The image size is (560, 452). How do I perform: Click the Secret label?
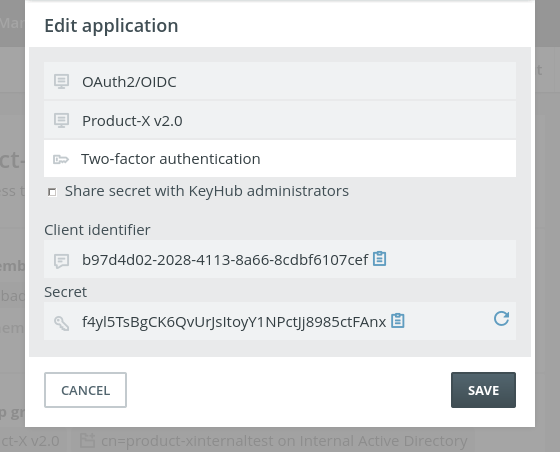(65, 292)
